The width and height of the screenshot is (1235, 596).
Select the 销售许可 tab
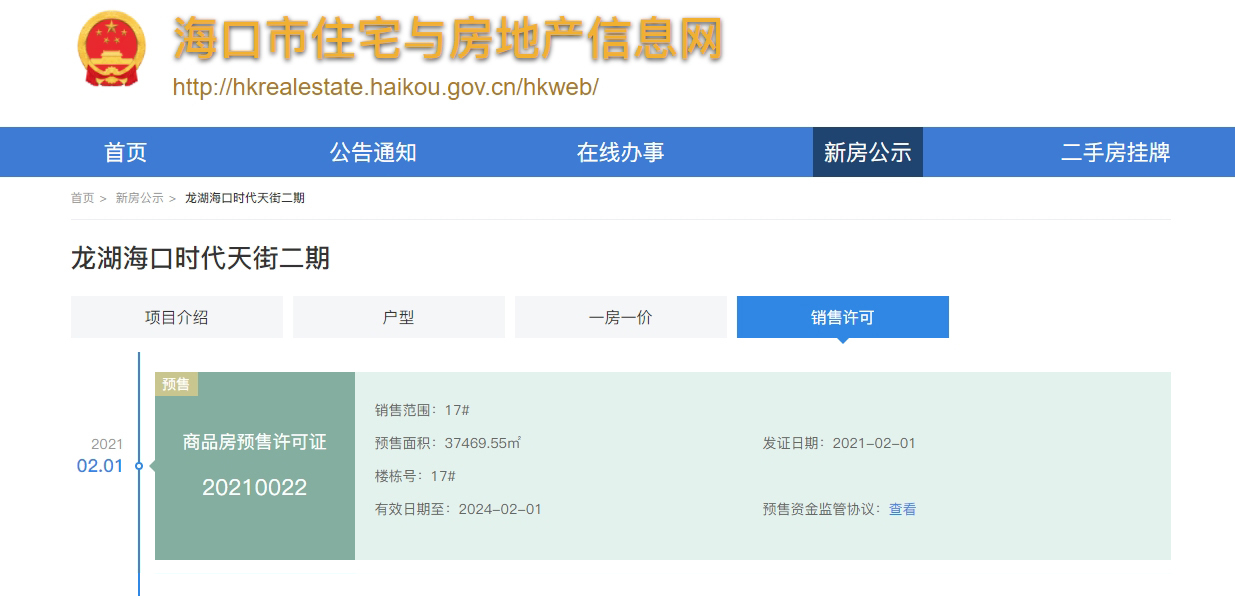(x=843, y=317)
